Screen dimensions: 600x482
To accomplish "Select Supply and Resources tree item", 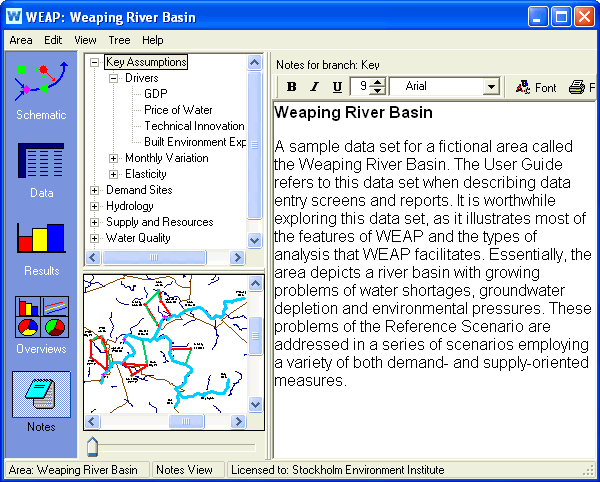I will point(160,222).
